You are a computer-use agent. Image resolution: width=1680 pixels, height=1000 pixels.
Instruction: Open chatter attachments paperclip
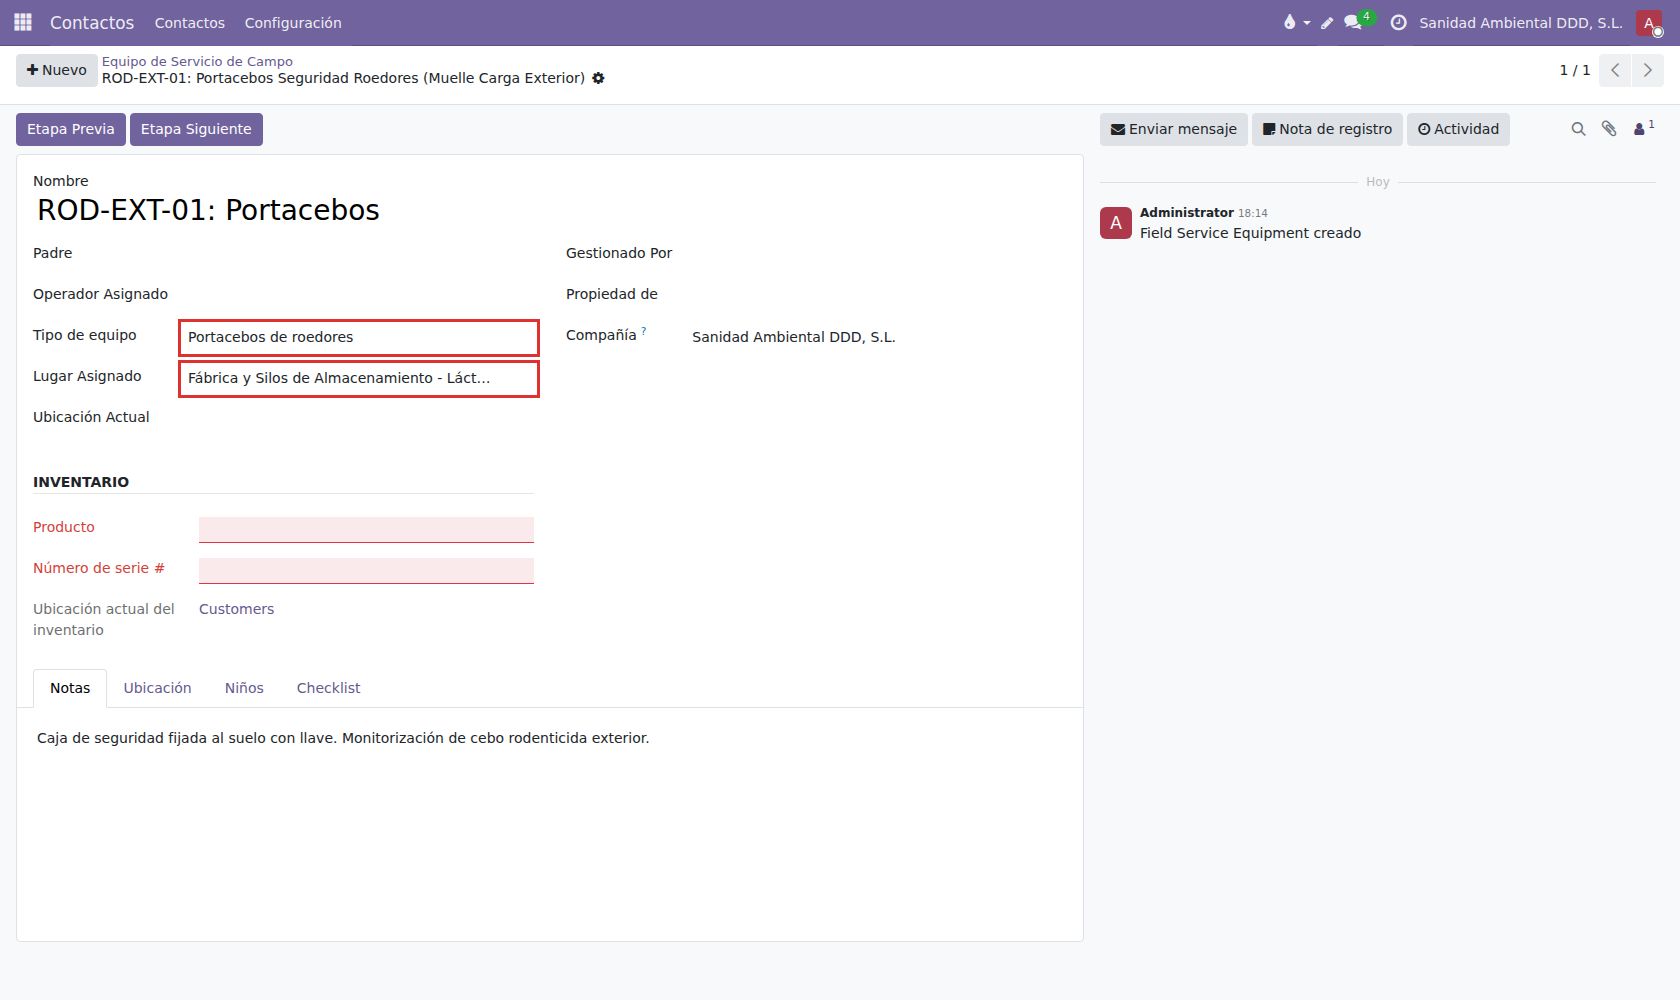[1609, 129]
